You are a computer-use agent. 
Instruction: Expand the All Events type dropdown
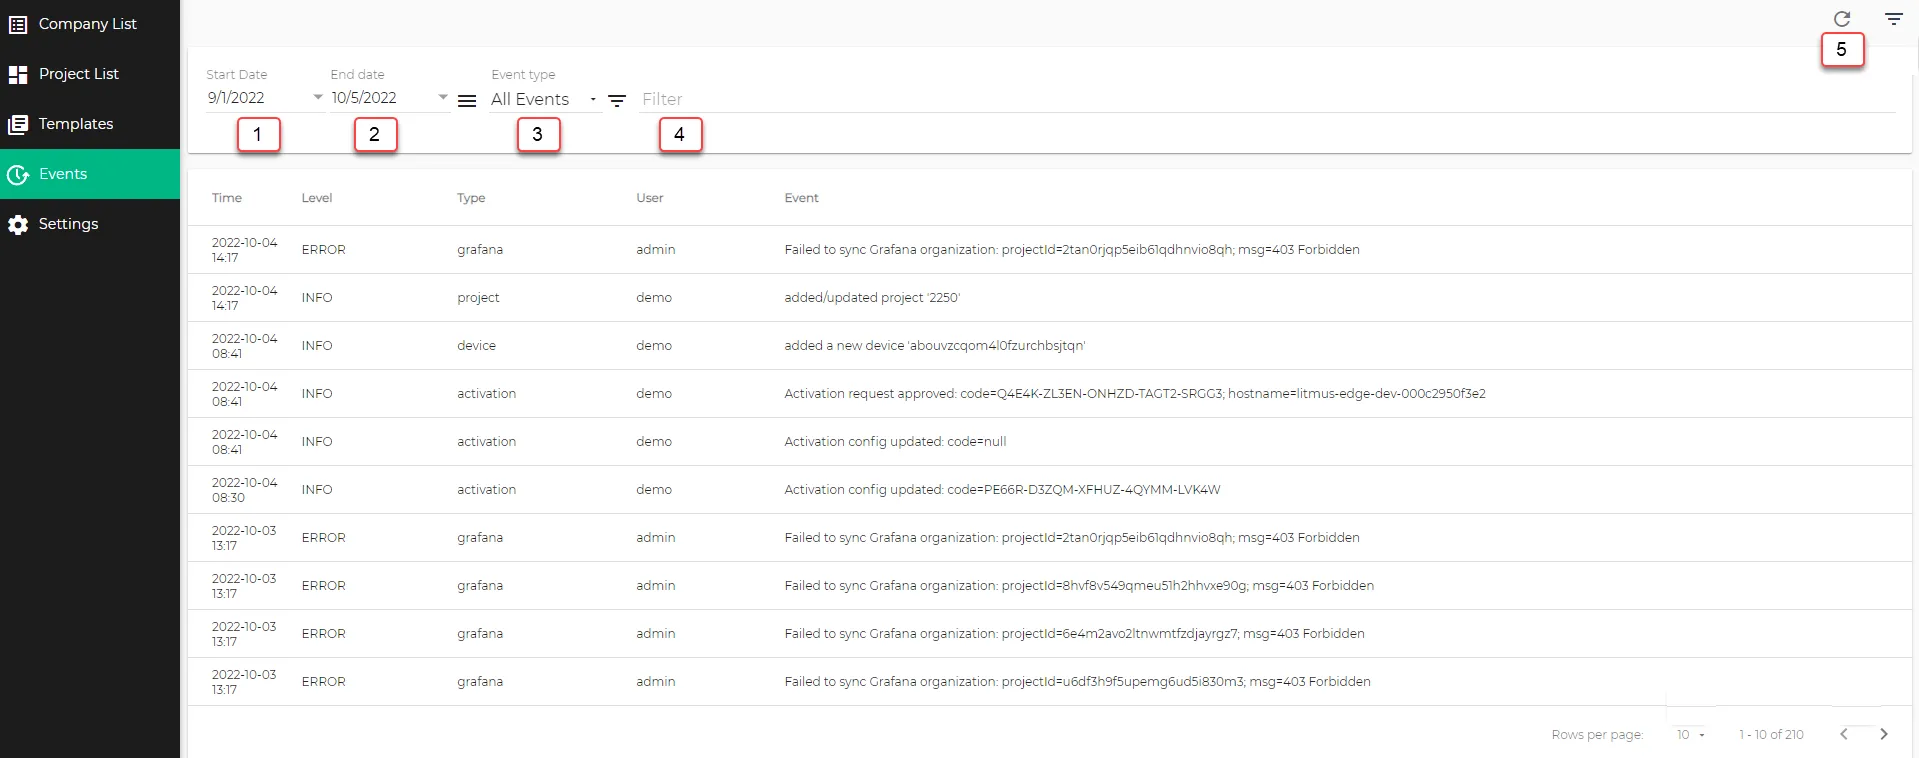pos(546,99)
